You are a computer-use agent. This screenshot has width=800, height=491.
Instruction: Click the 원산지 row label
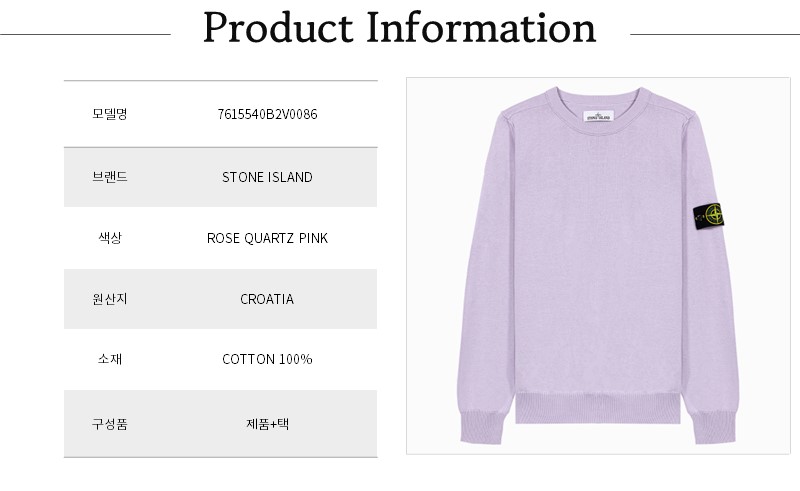(x=109, y=299)
